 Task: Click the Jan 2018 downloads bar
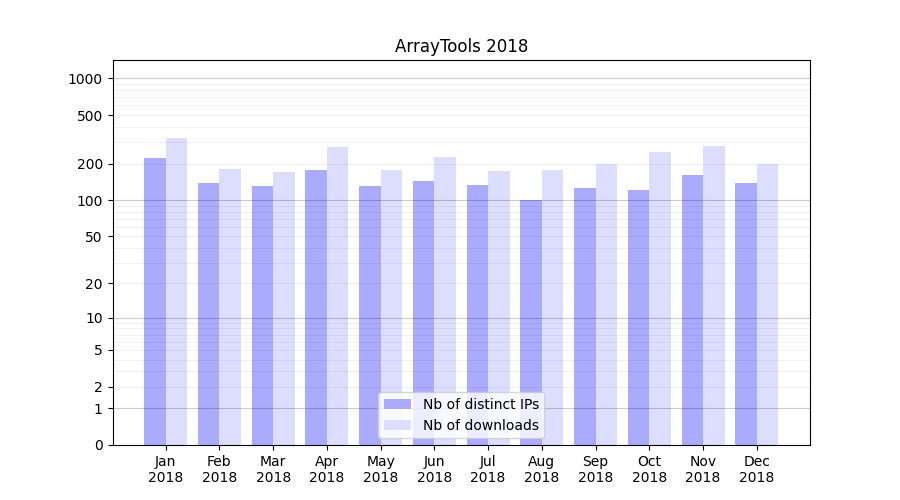tap(176, 290)
